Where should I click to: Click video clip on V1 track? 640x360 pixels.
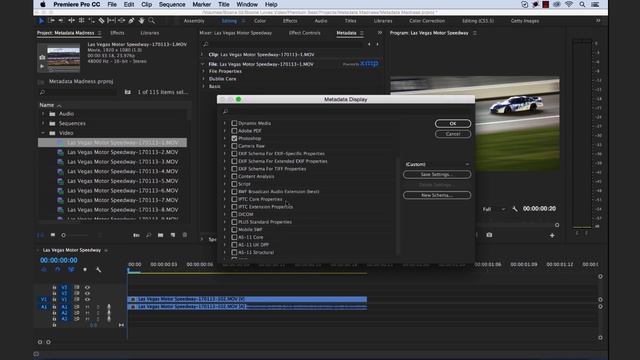[x=247, y=299]
